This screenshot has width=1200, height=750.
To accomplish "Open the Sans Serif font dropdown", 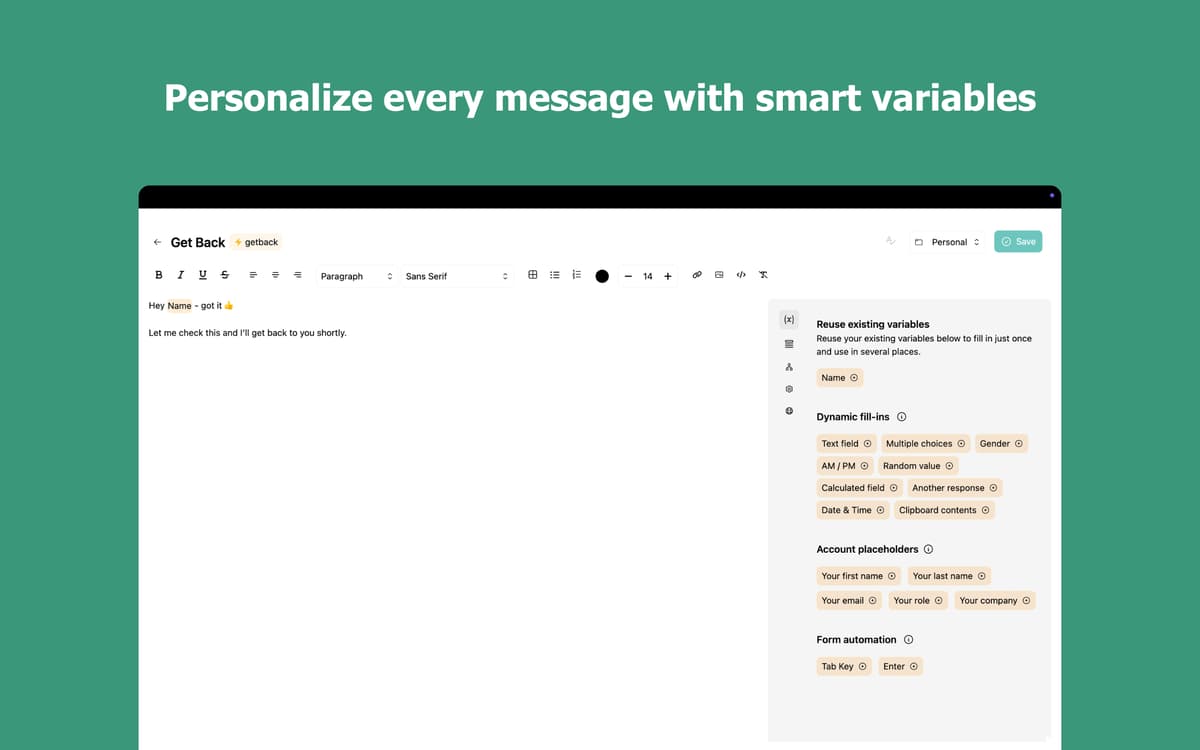I will pyautogui.click(x=456, y=276).
